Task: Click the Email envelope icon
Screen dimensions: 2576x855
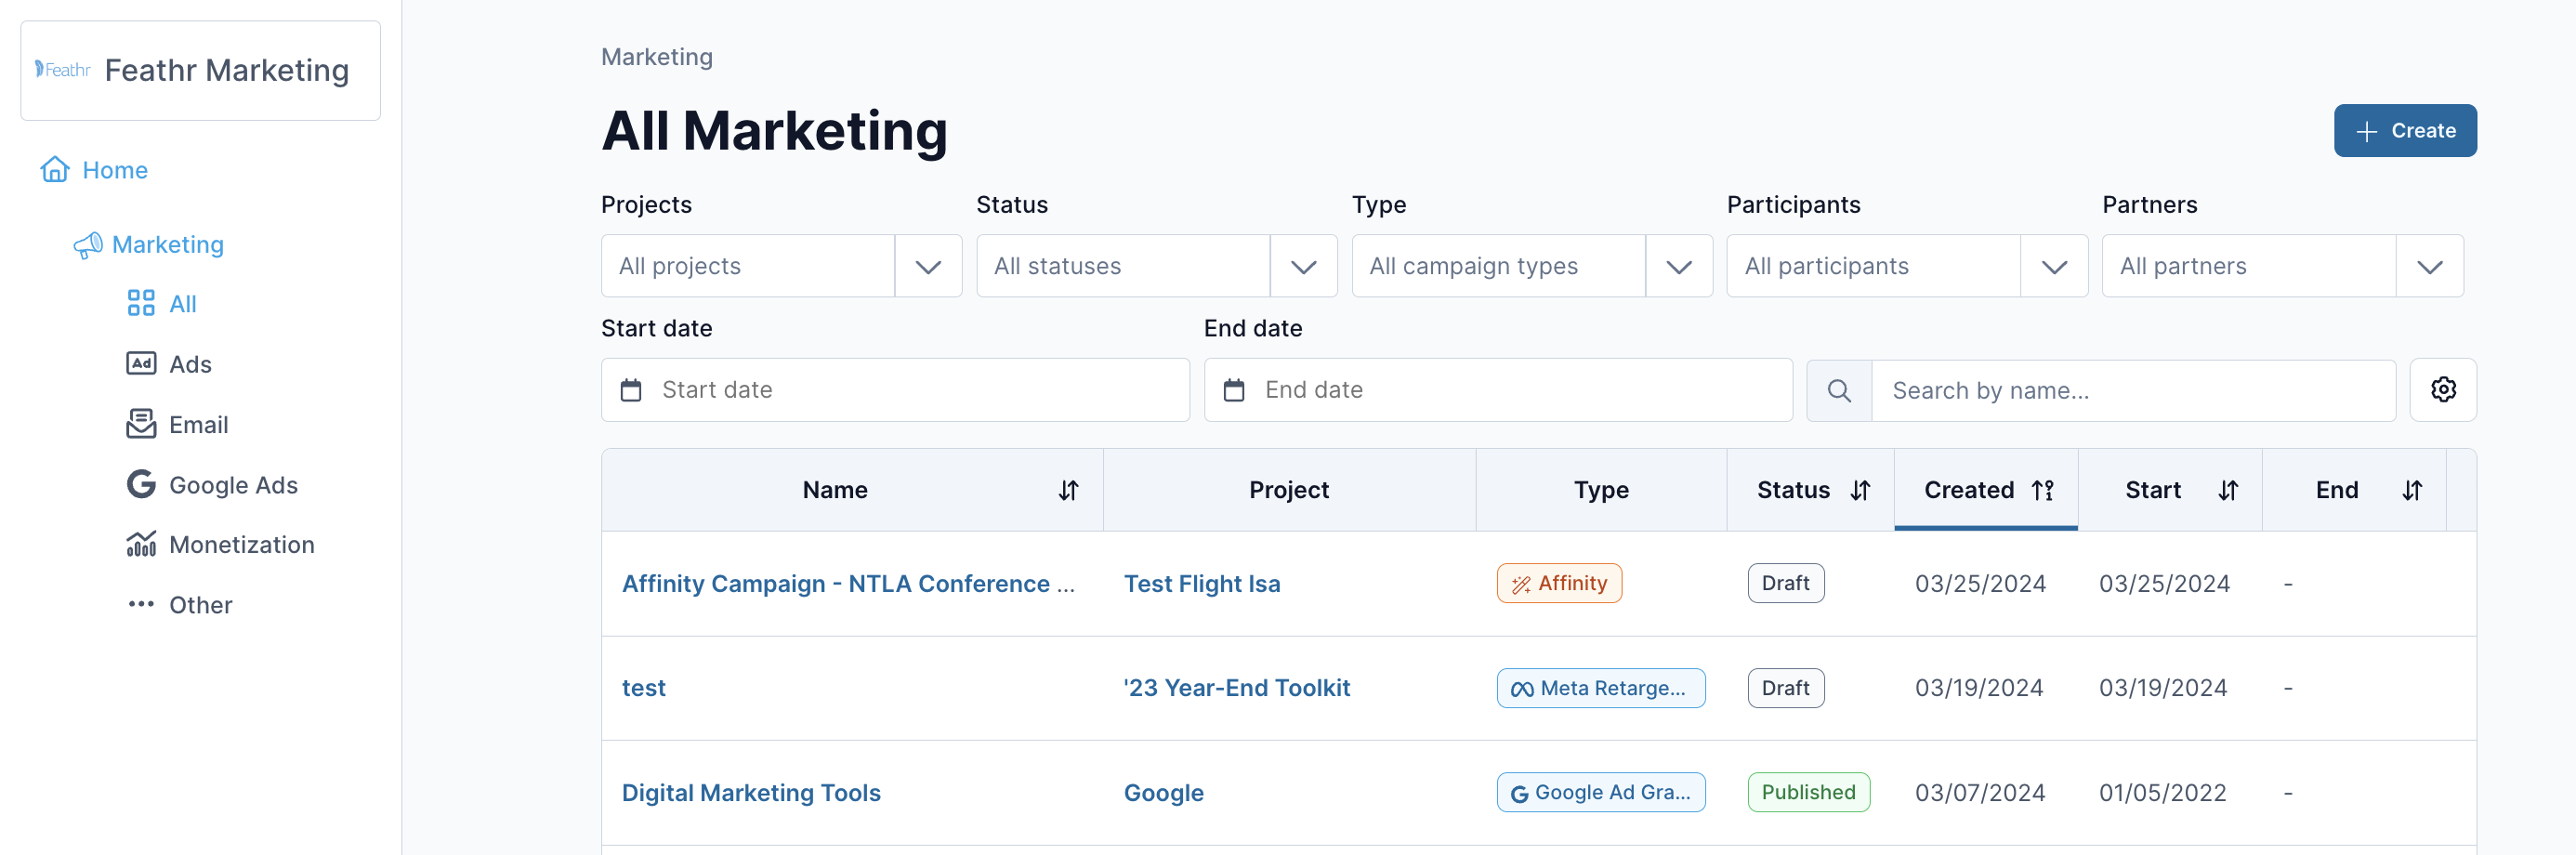Action: (141, 424)
